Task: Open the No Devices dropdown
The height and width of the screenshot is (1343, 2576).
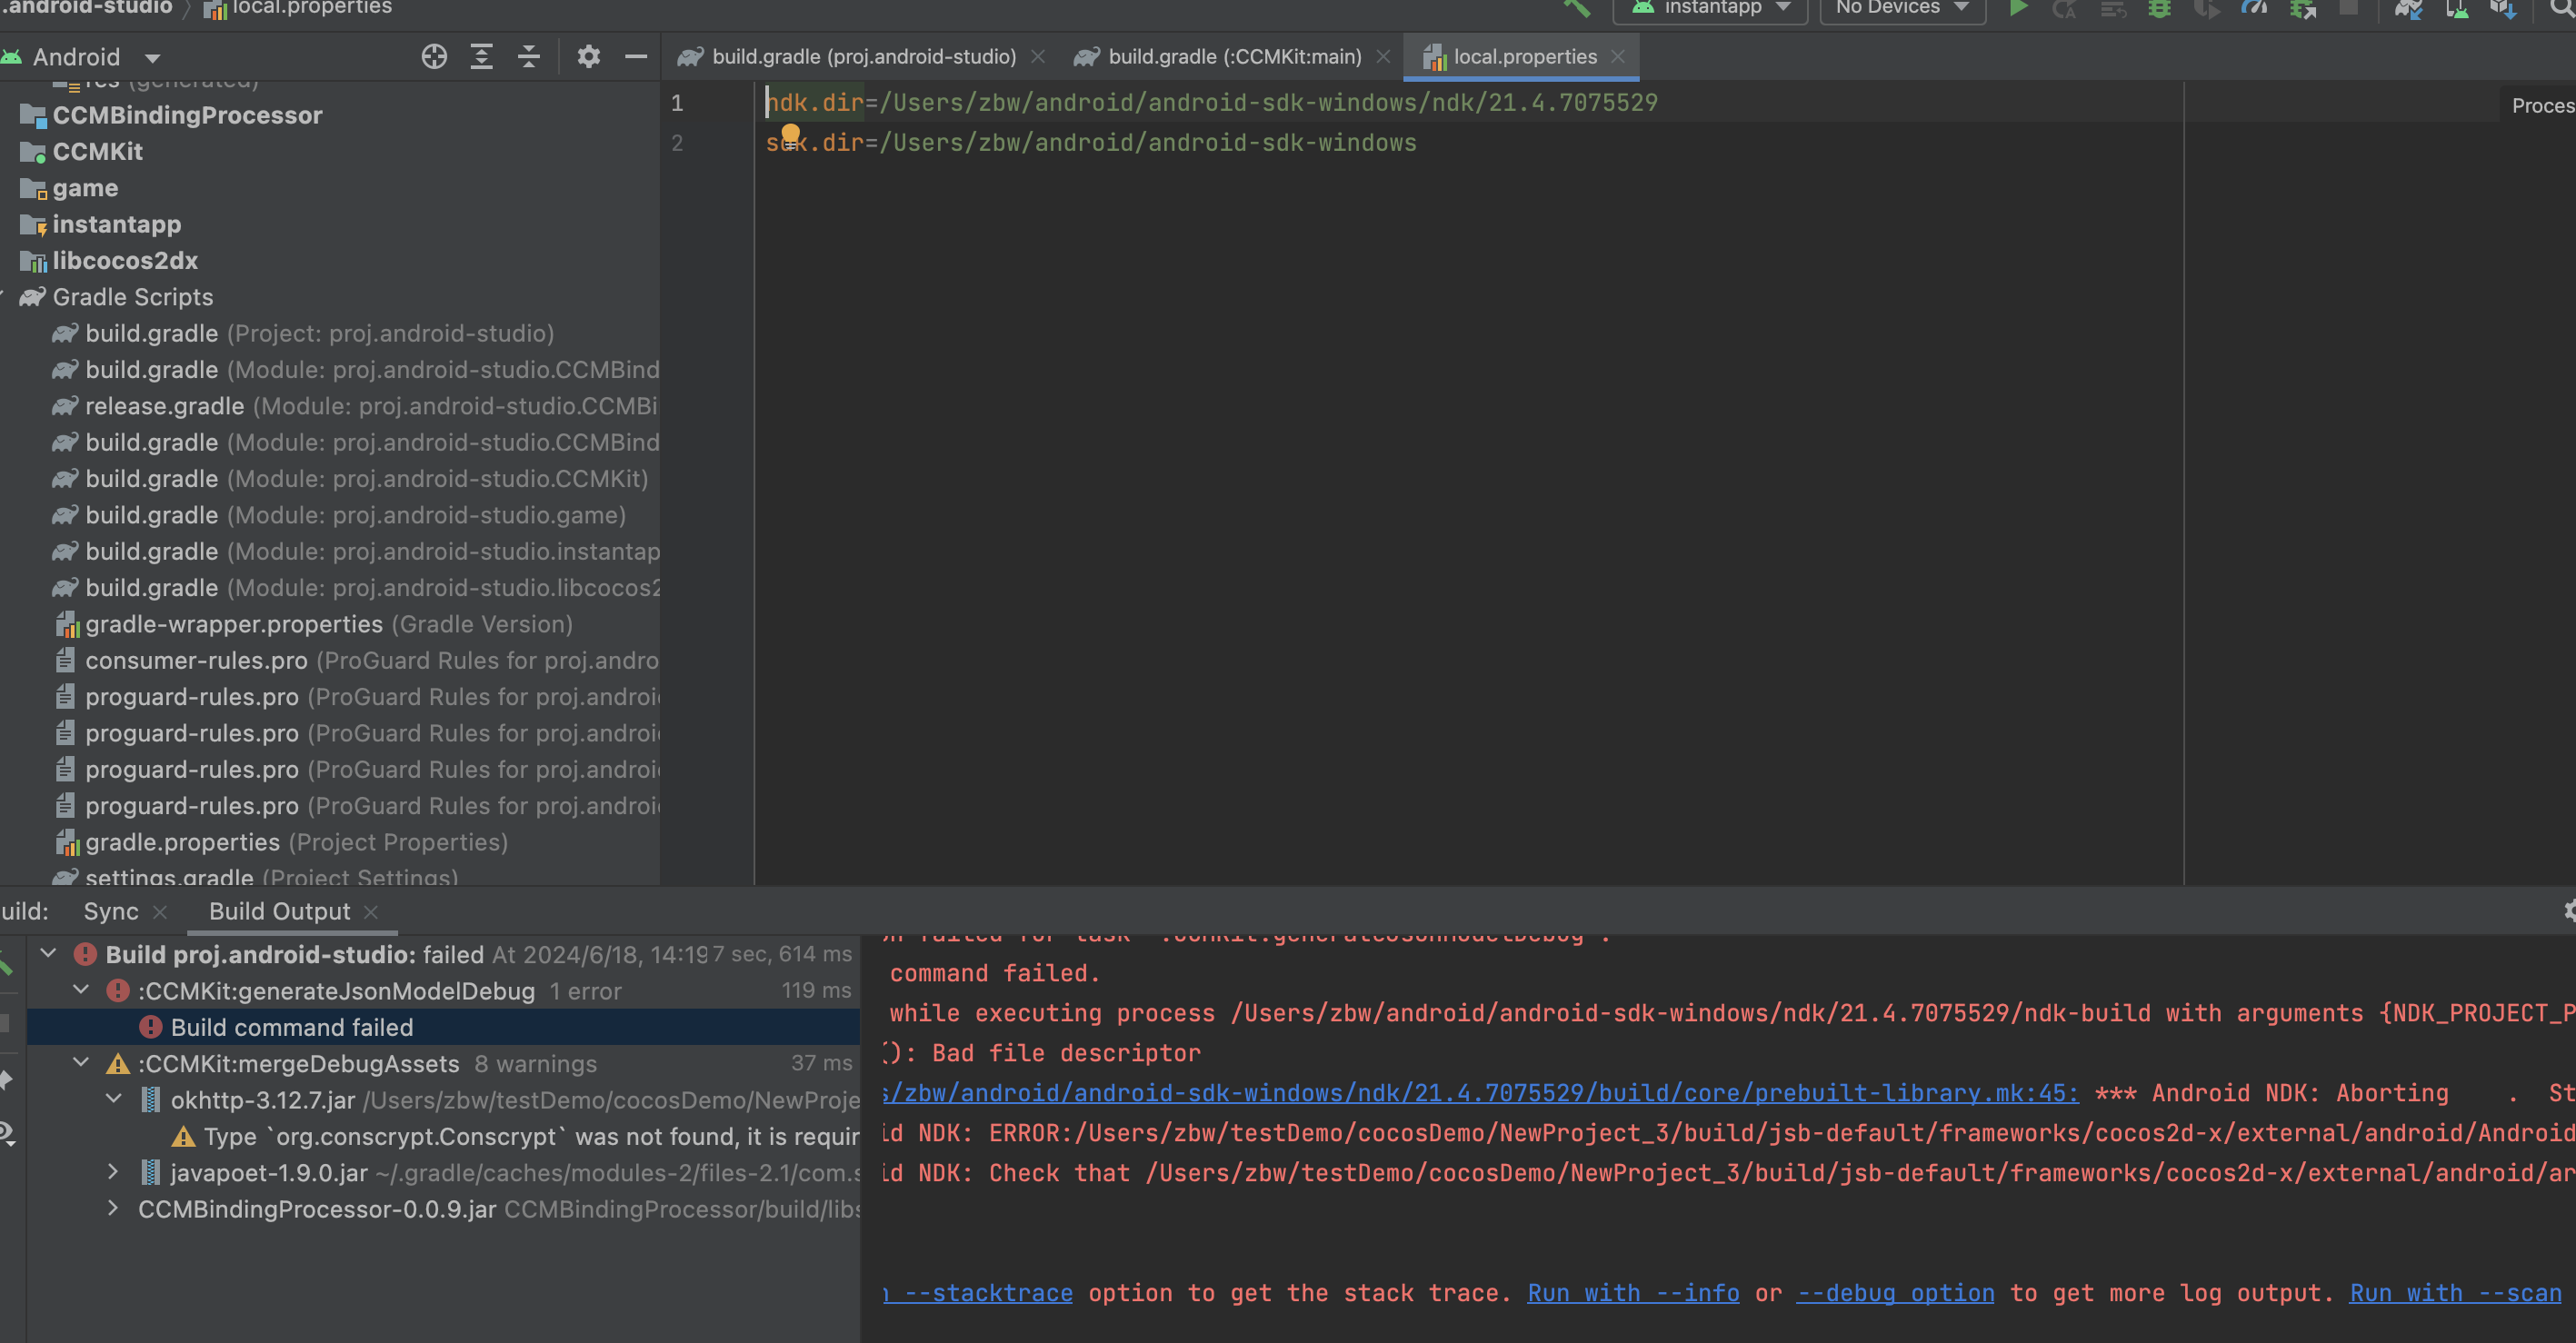Action: coord(1902,9)
